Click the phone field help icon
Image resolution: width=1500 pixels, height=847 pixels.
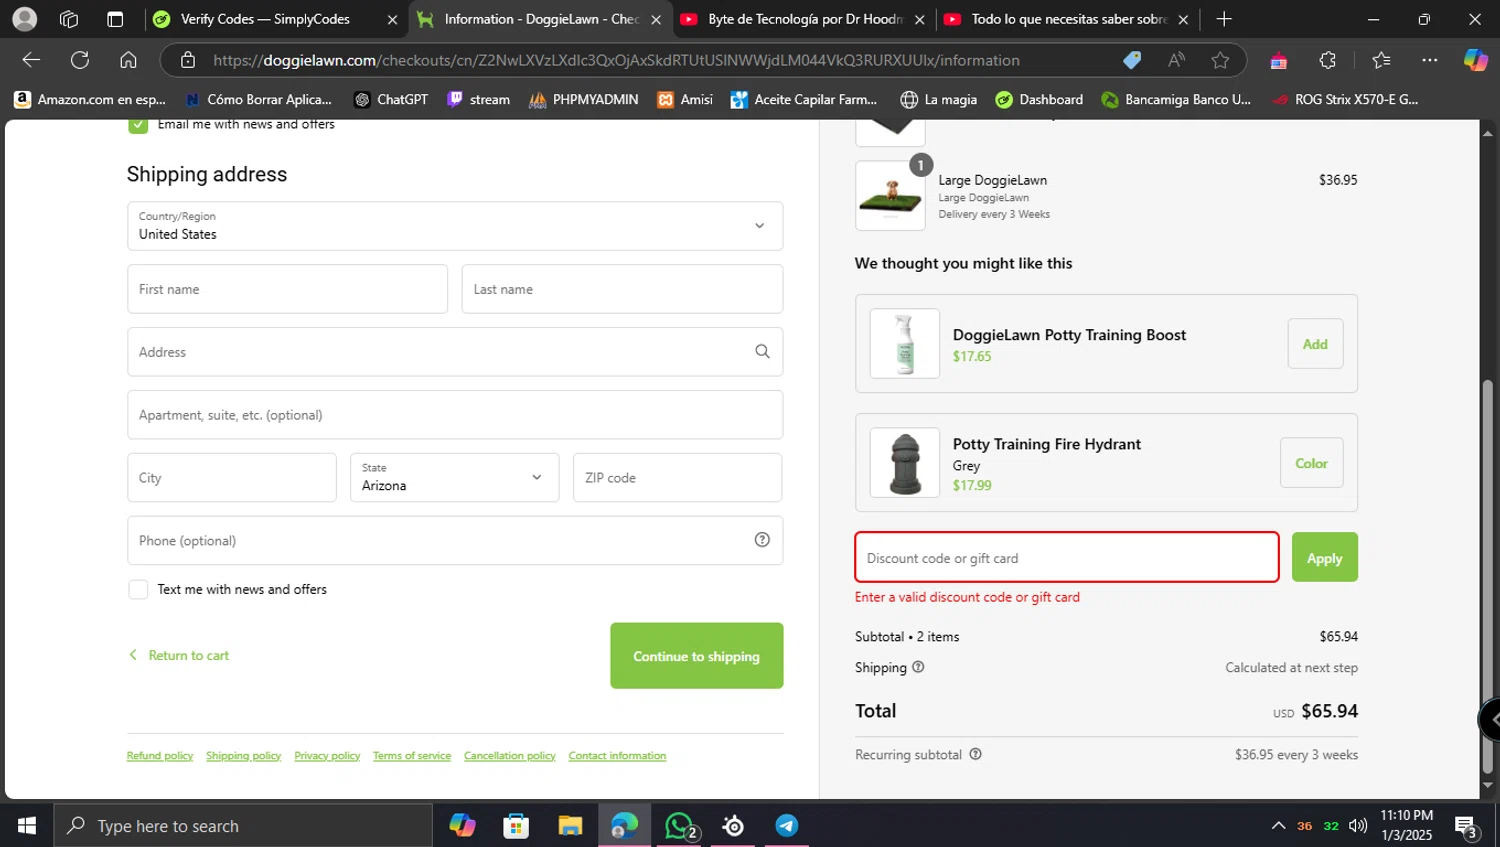pos(762,540)
